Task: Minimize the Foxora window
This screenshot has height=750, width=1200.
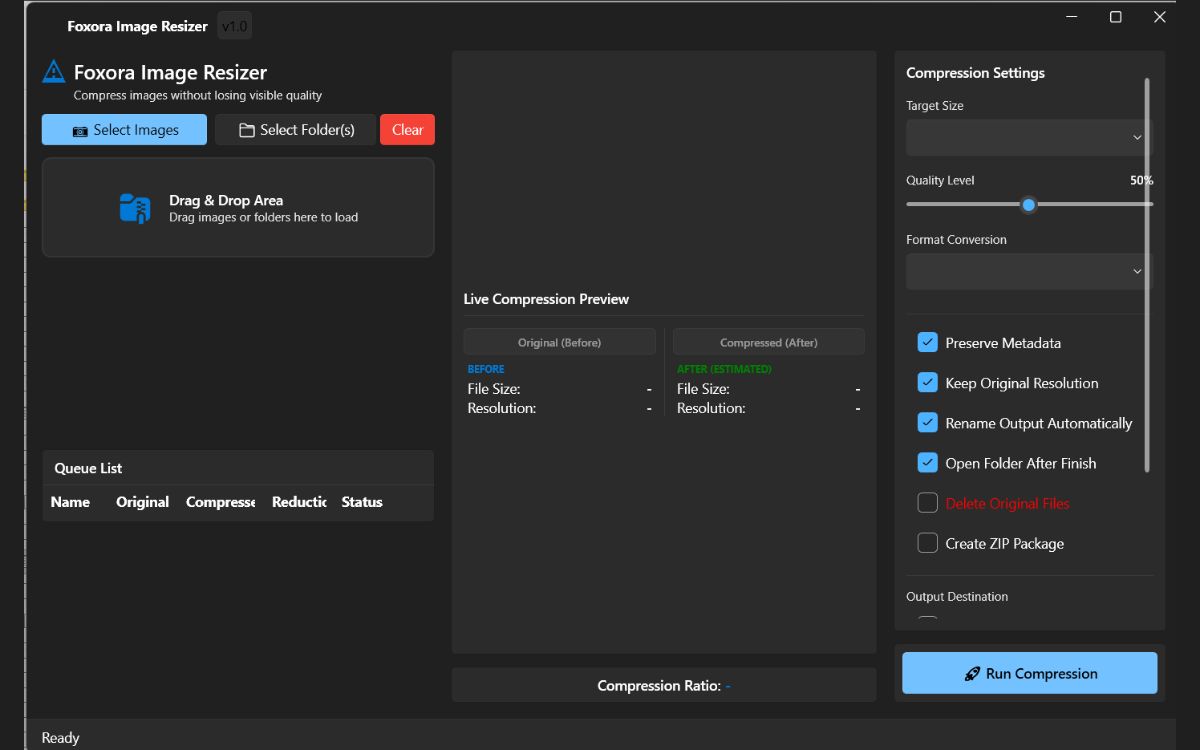Action: (x=1071, y=17)
